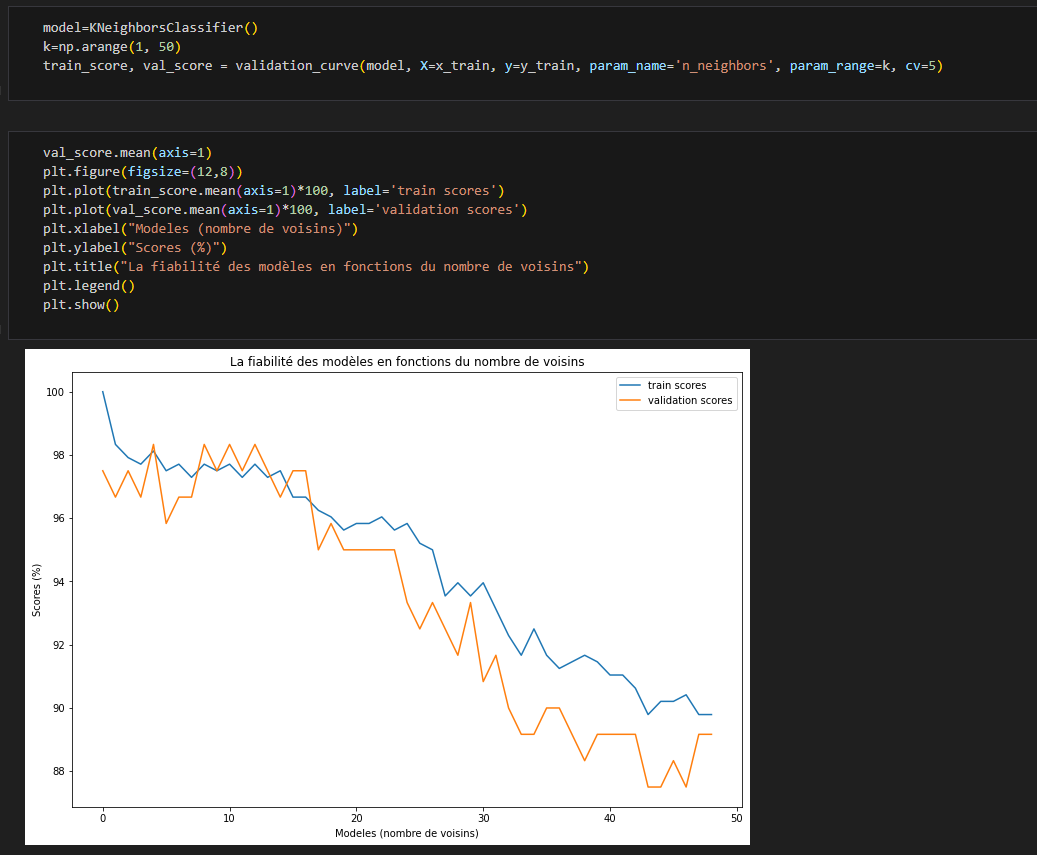Click the plt.plot line labeled 'validation scores'
Image resolution: width=1037 pixels, height=855 pixels.
[x=284, y=210]
